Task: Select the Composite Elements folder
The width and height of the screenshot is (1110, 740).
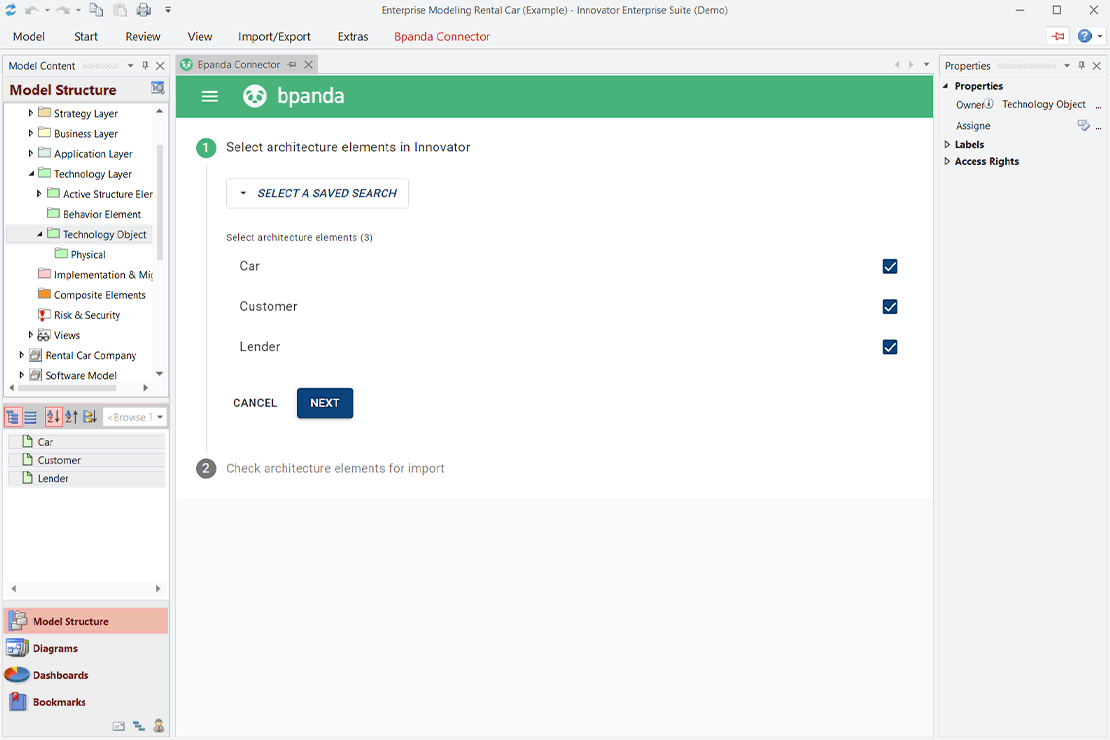Action: pyautogui.click(x=91, y=295)
